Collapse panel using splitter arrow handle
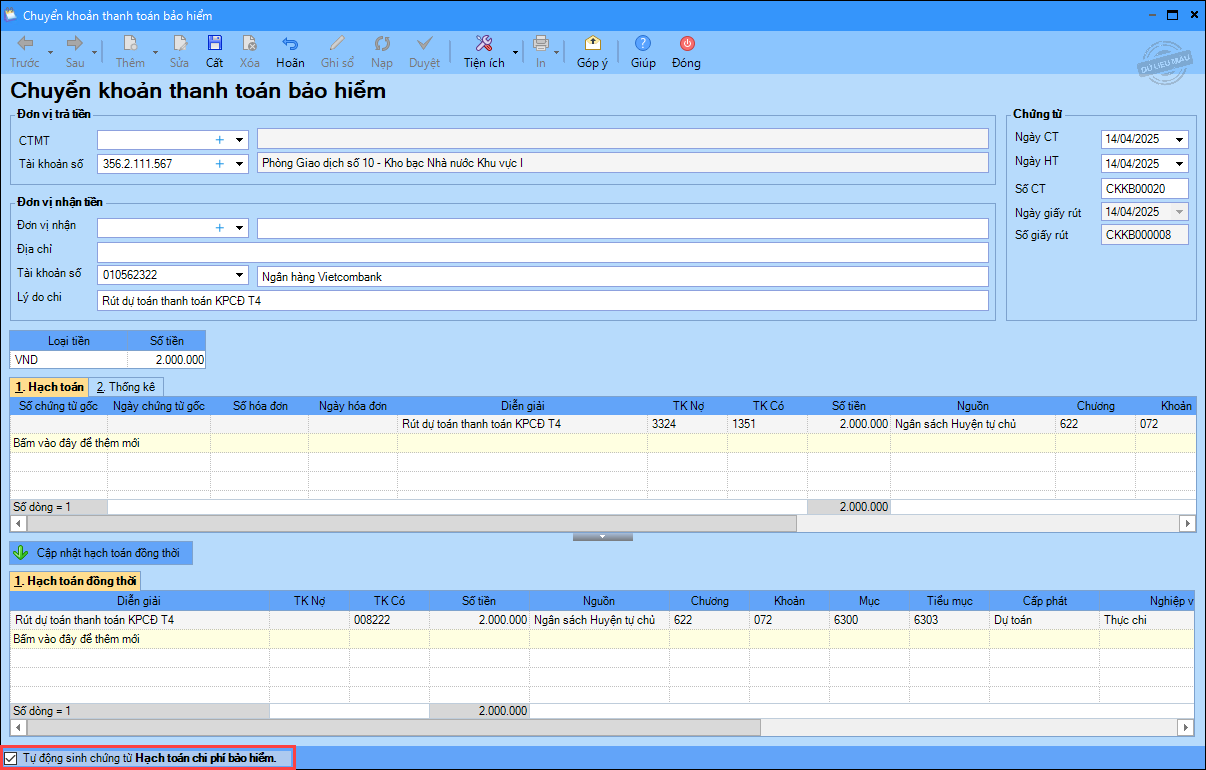This screenshot has height=770, width=1206. [602, 537]
